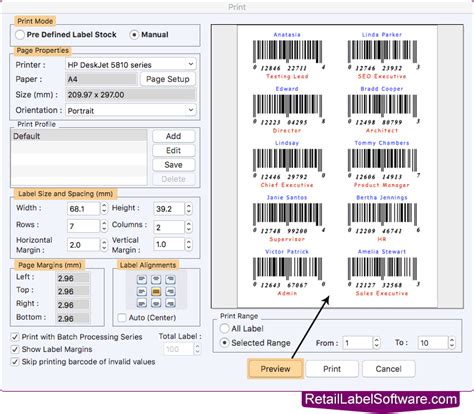The image size is (474, 414).
Task: Click the Paper A4 field
Action: point(101,79)
